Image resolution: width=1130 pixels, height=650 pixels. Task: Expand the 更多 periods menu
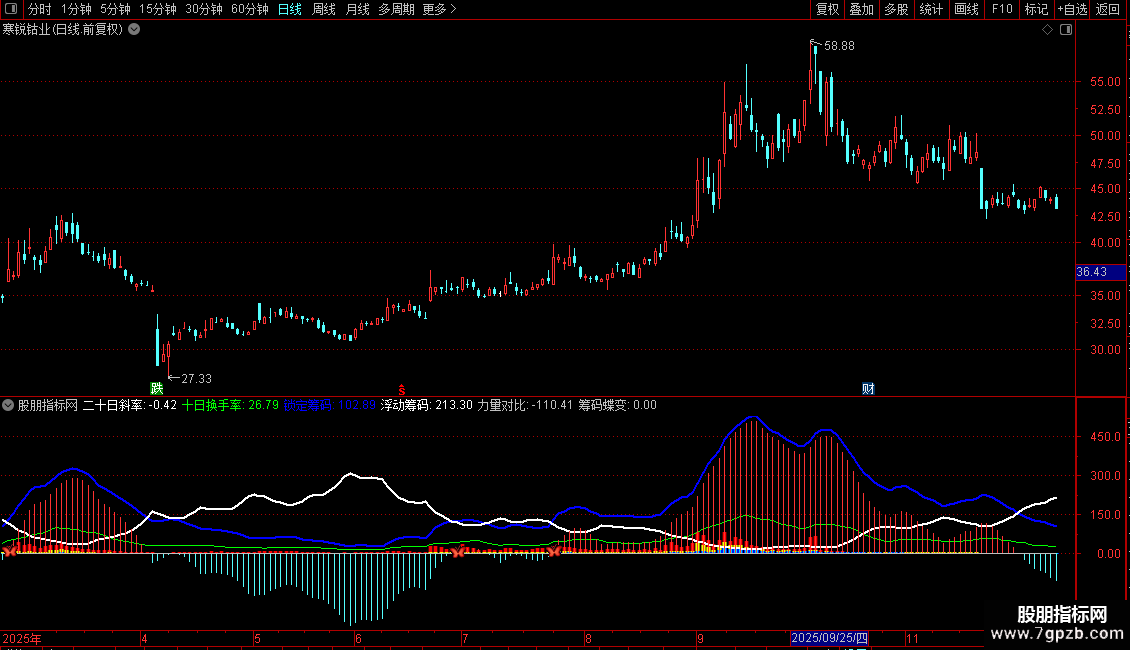point(439,9)
